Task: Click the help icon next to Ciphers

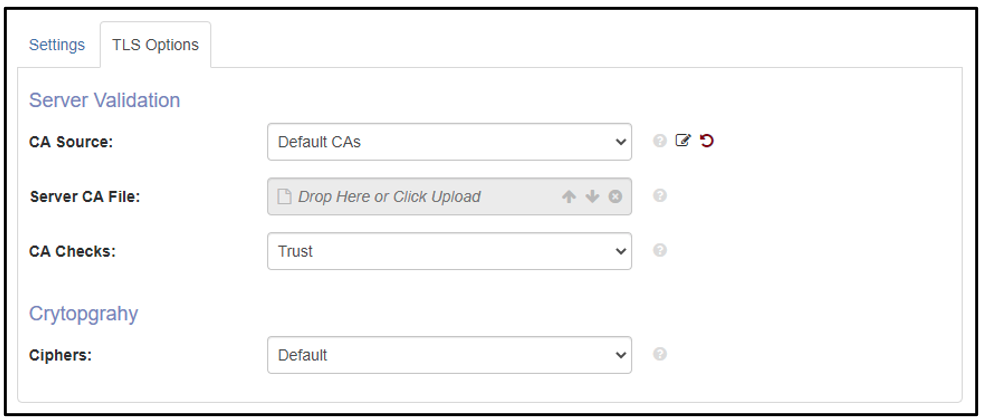Action: tap(659, 354)
